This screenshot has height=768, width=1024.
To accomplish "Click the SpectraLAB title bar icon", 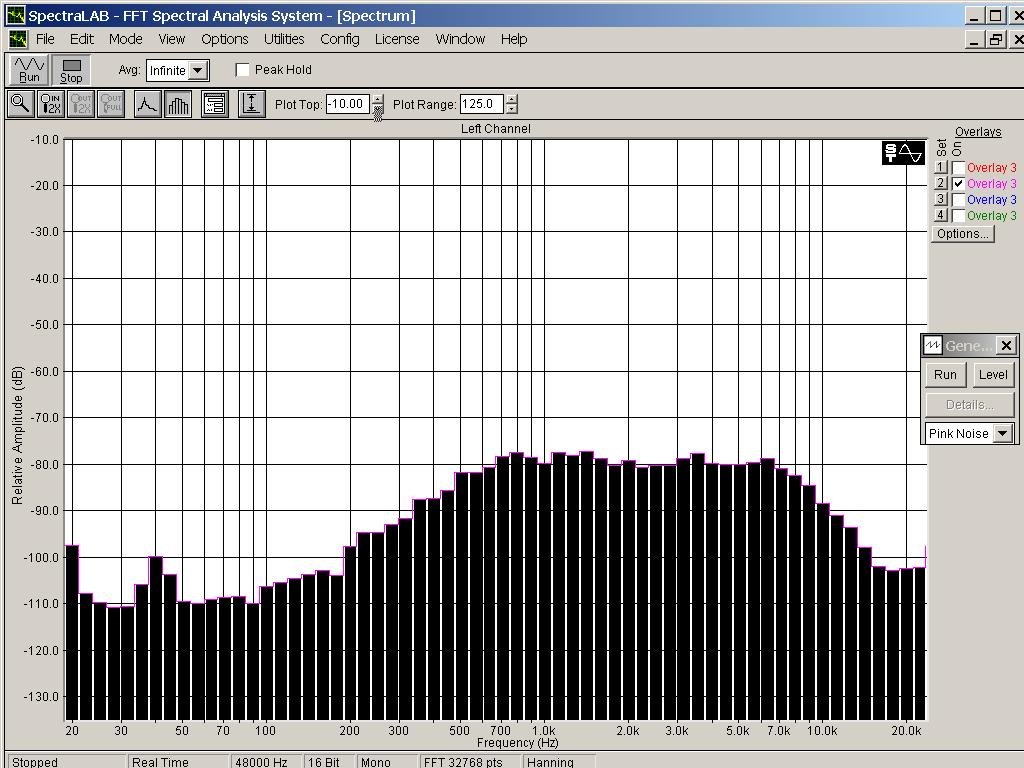I will 15,16.
